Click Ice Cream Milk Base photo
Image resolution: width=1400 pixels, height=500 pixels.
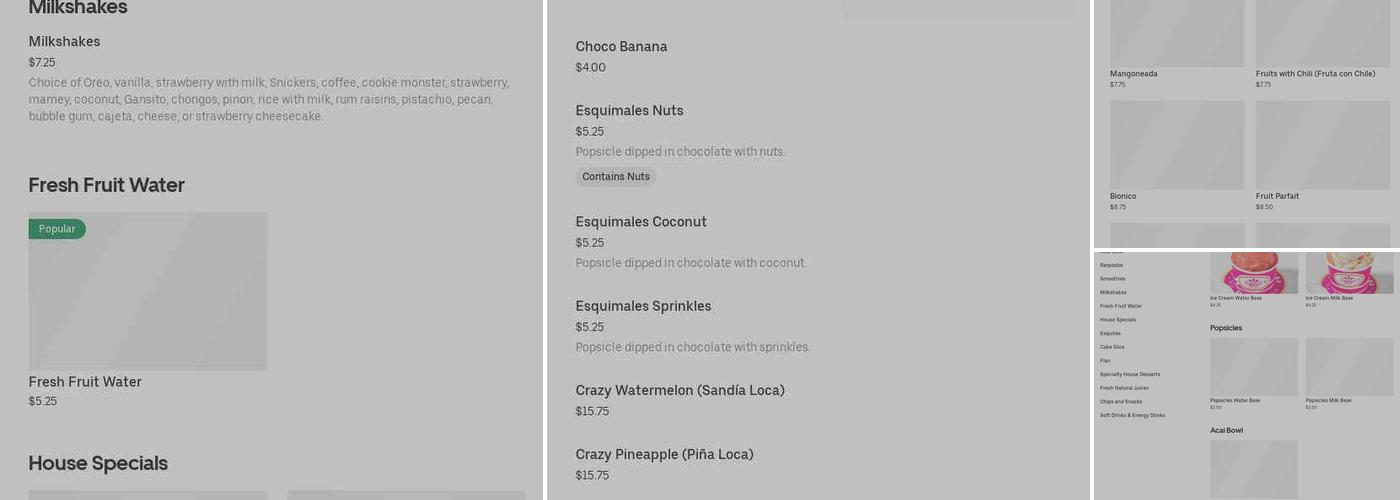[x=1349, y=273]
